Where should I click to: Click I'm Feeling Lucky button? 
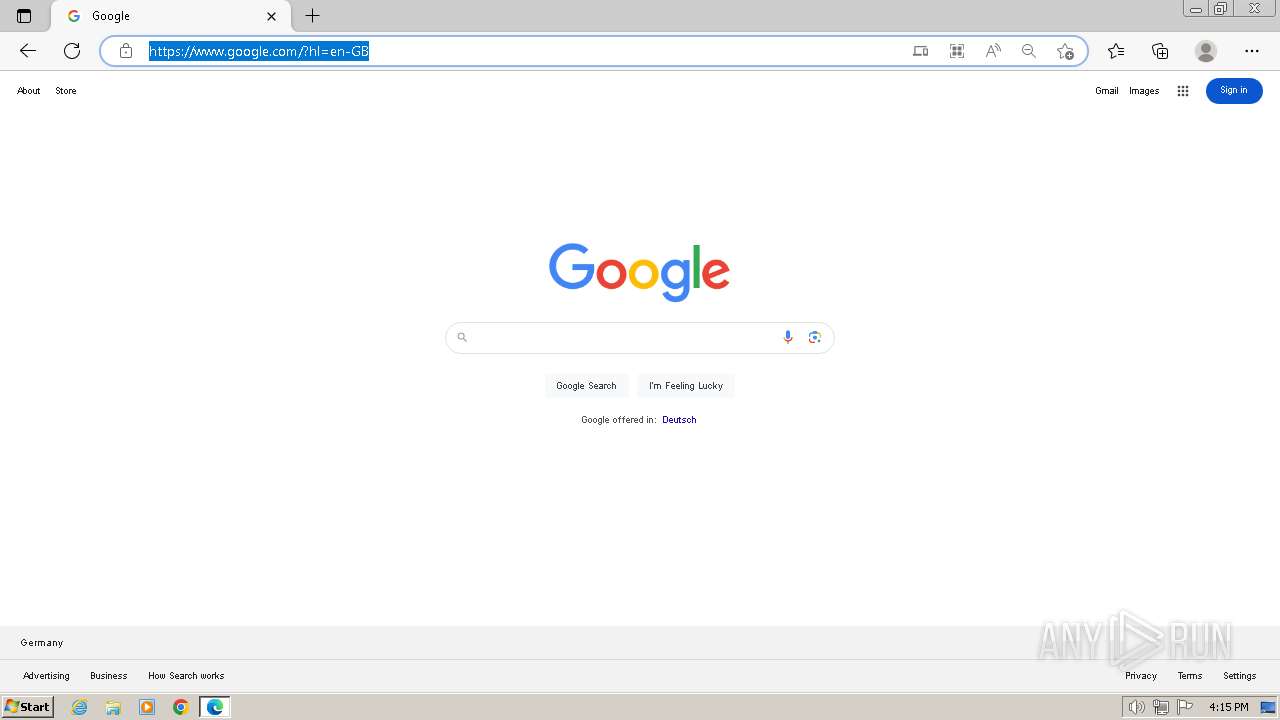[686, 386]
